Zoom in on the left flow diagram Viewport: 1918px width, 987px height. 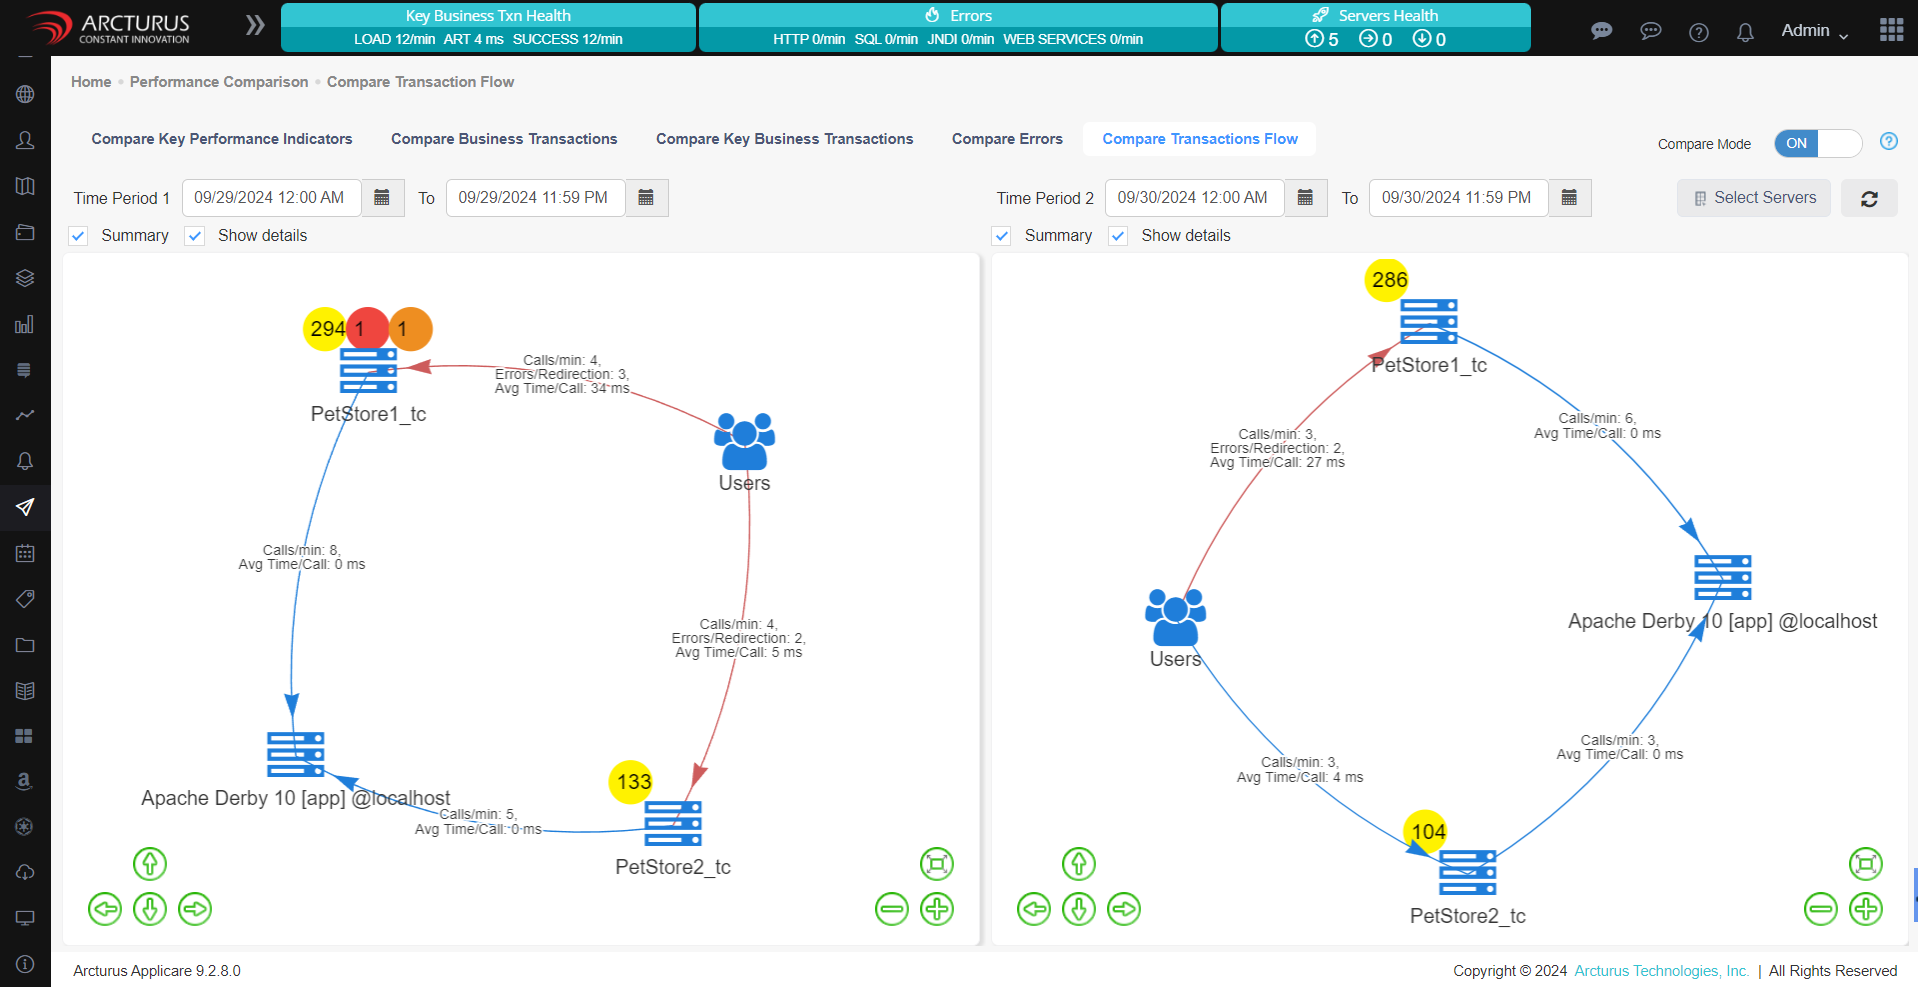click(936, 909)
